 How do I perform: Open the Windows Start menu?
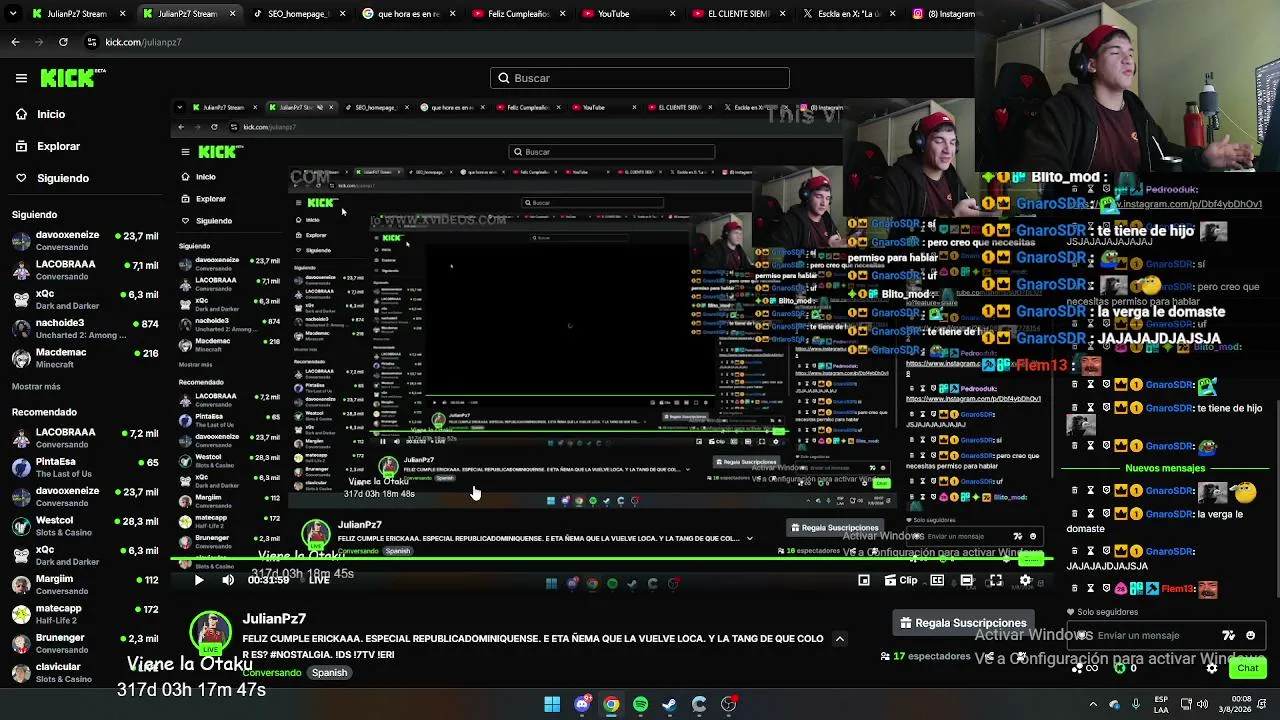tap(552, 704)
